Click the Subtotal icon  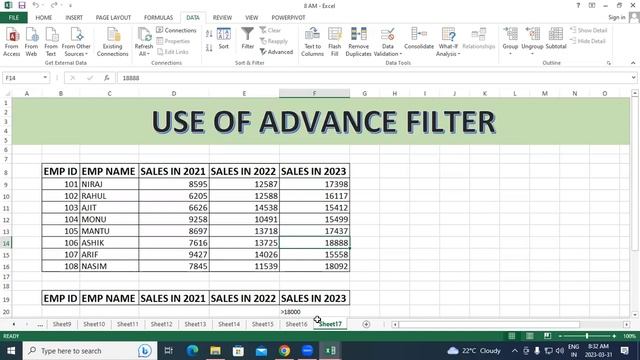point(556,38)
